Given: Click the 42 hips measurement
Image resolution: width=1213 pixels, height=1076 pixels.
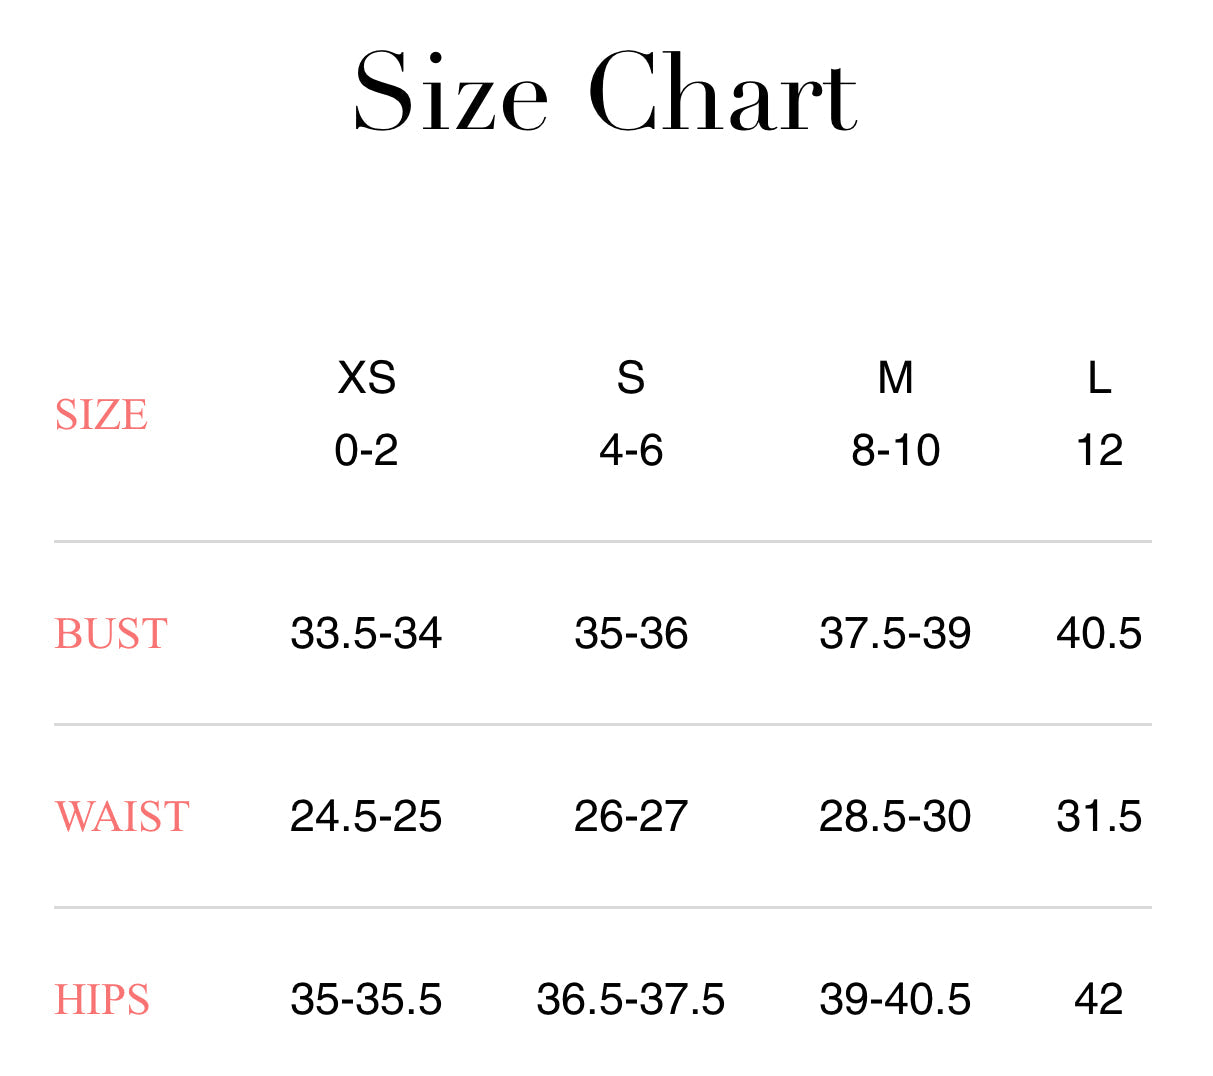Looking at the screenshot, I should tap(1099, 1000).
